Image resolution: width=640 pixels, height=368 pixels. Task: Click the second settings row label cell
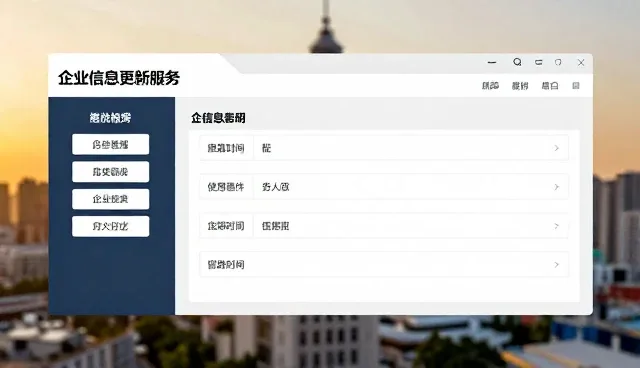click(x=227, y=187)
